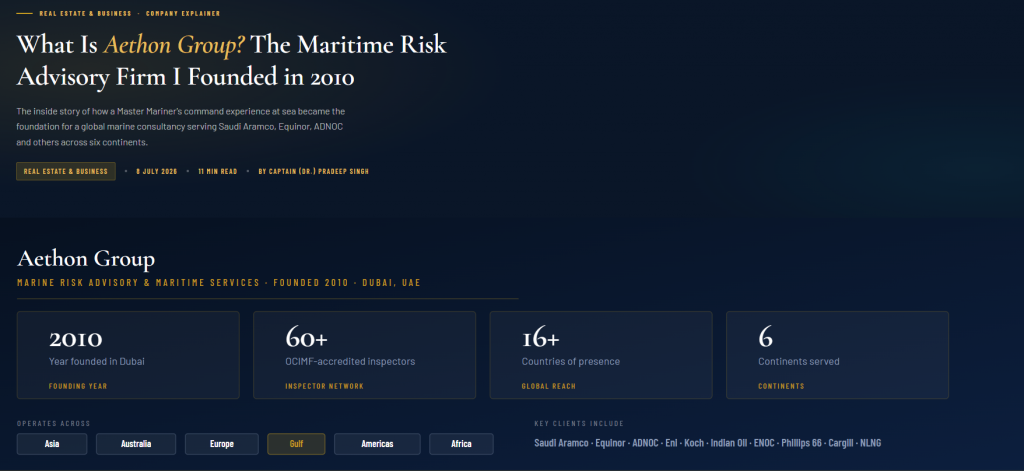Select the Australia region chip

pyautogui.click(x=136, y=444)
